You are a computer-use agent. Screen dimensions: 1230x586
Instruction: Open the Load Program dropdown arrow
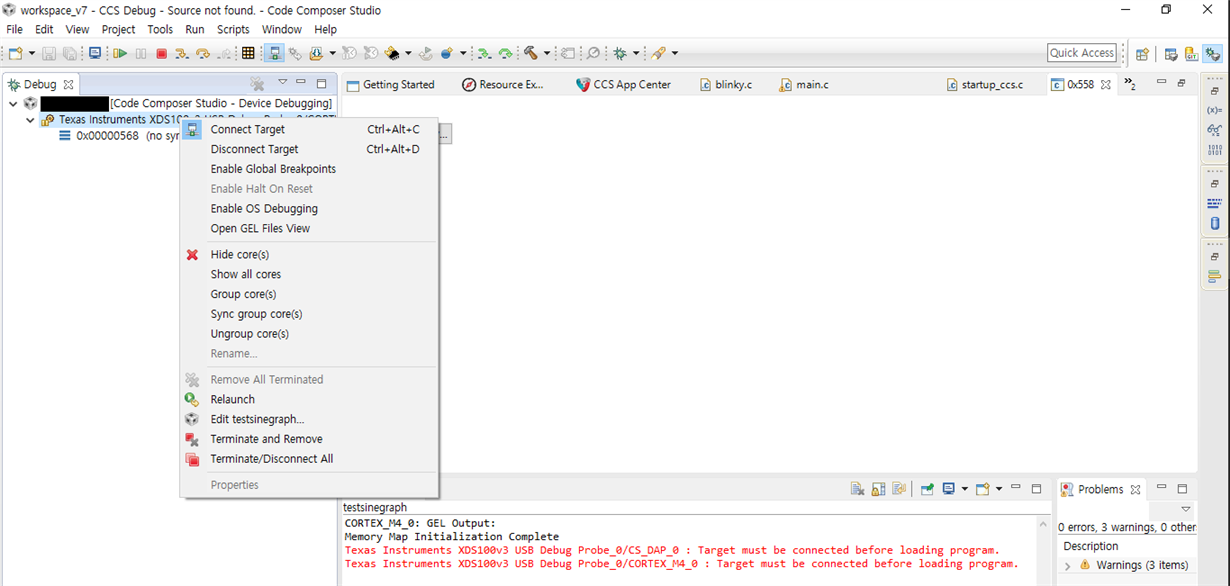point(332,53)
